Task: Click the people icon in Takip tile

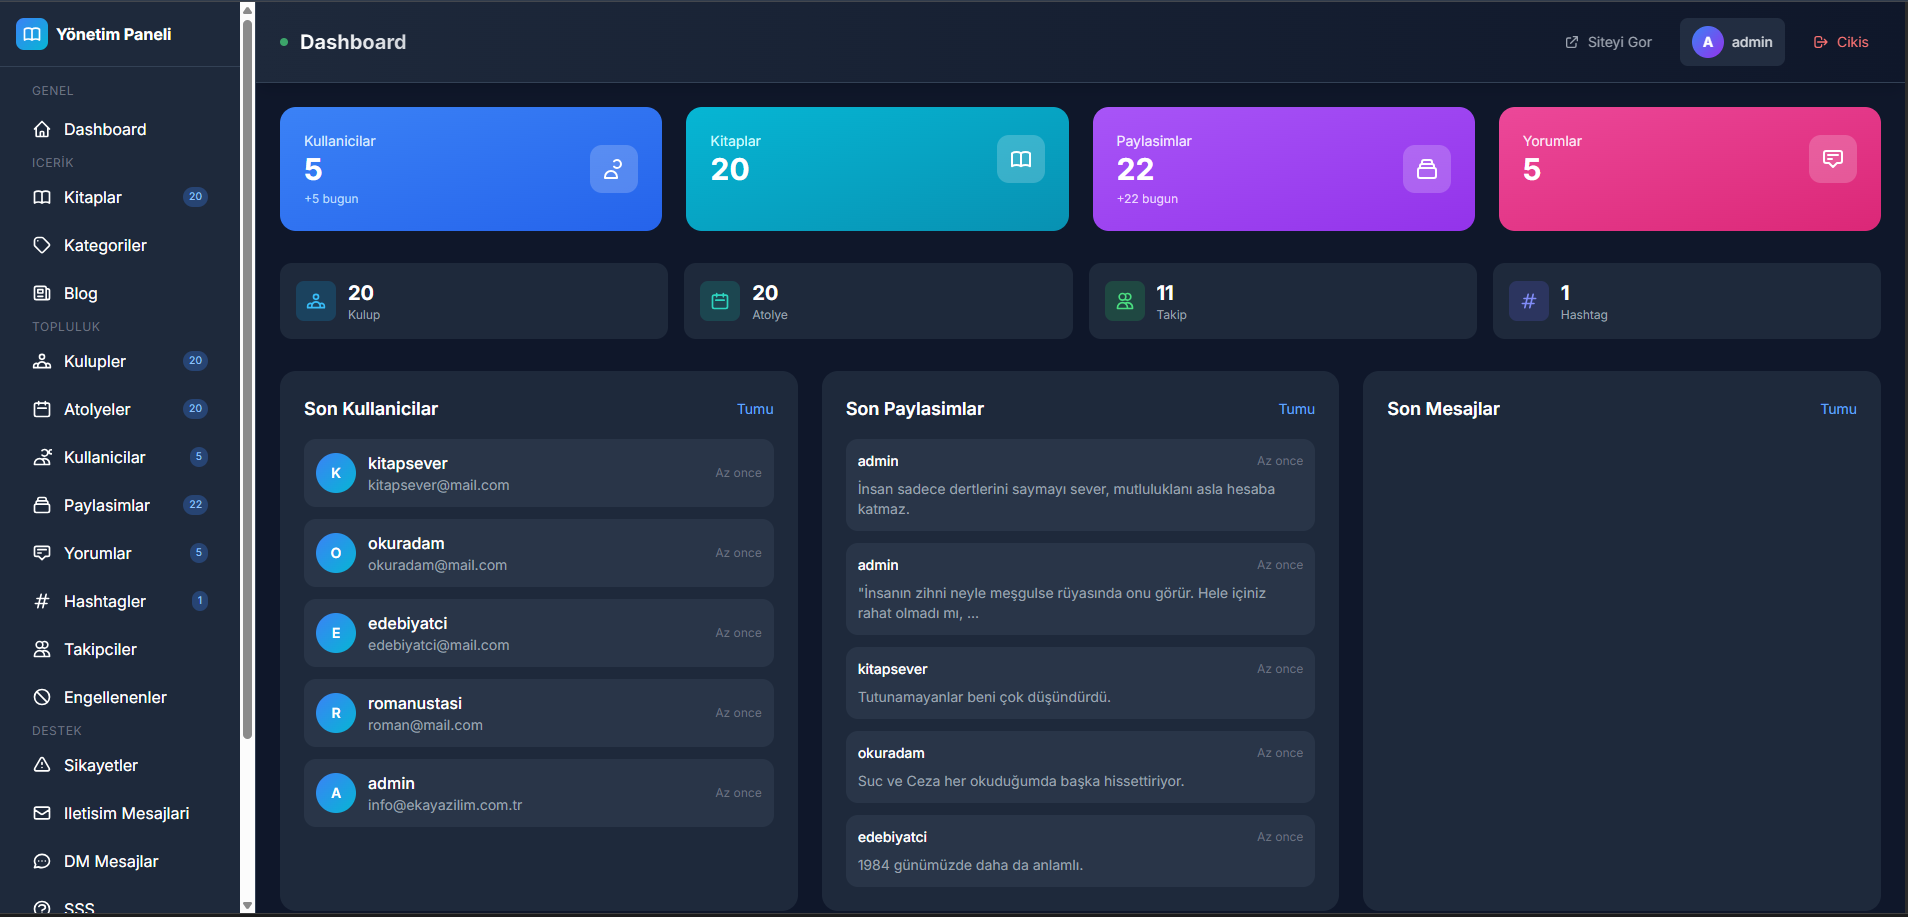Action: [1124, 301]
